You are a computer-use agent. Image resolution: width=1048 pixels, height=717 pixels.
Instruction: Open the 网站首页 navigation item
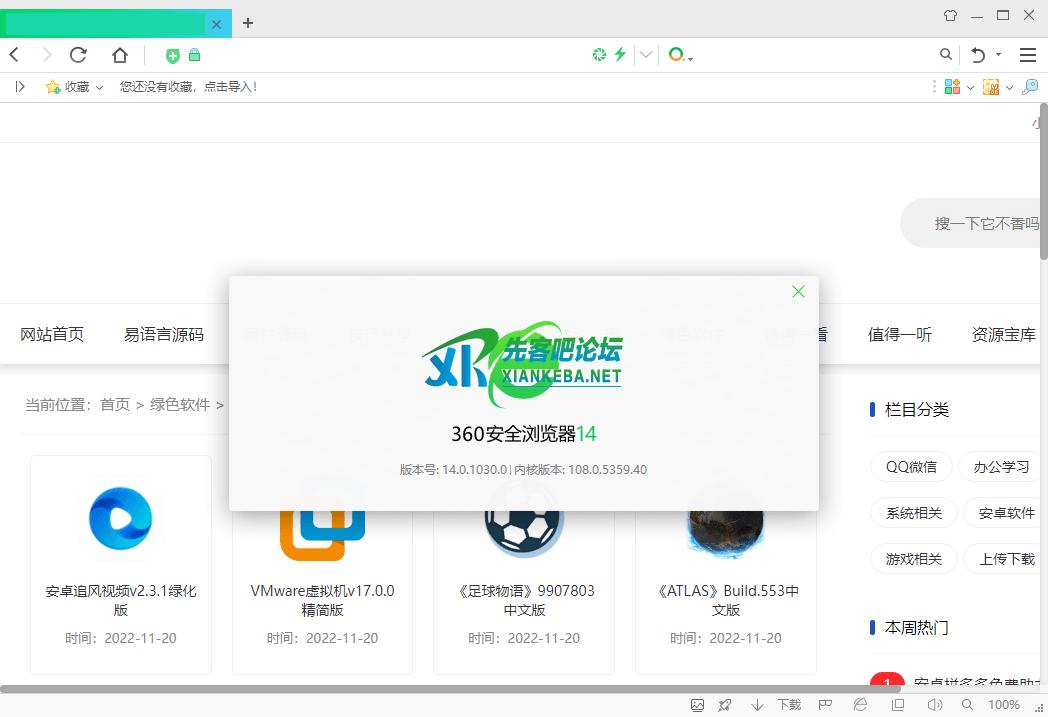coord(52,334)
